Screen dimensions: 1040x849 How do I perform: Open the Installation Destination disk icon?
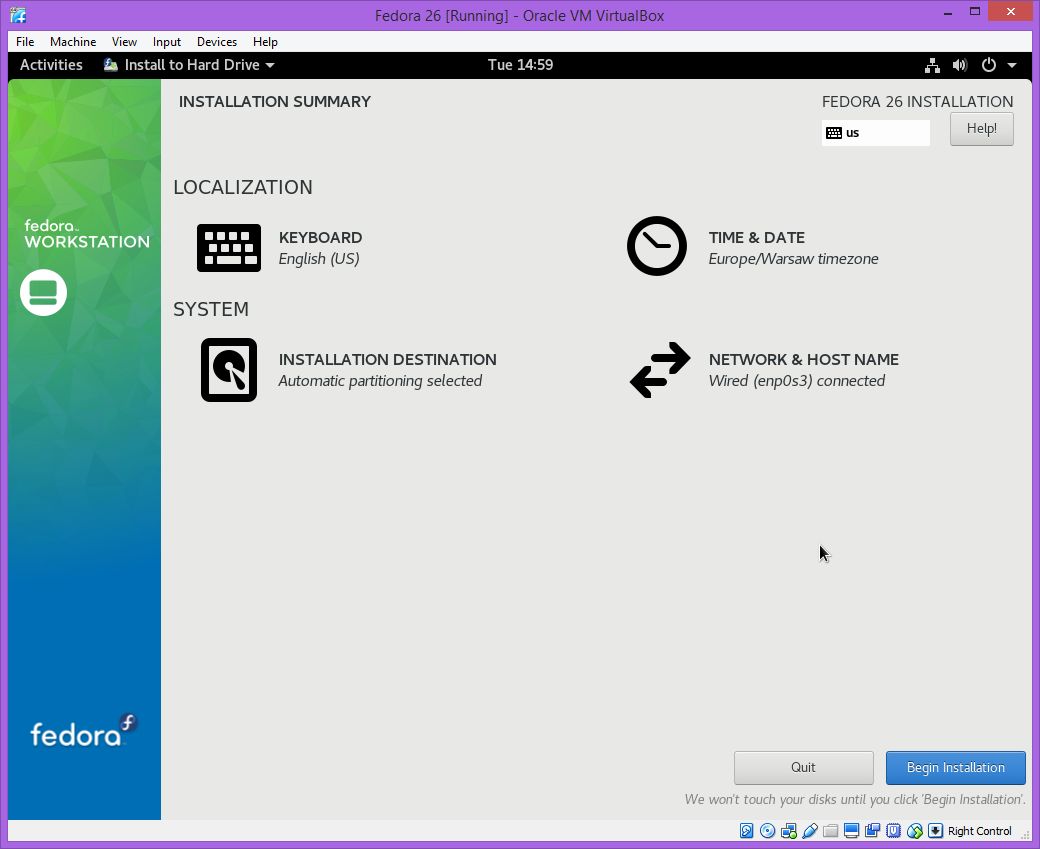point(229,370)
